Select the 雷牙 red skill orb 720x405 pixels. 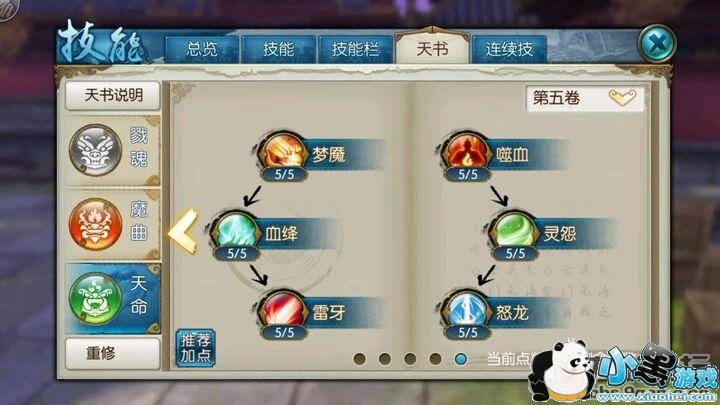click(x=283, y=310)
